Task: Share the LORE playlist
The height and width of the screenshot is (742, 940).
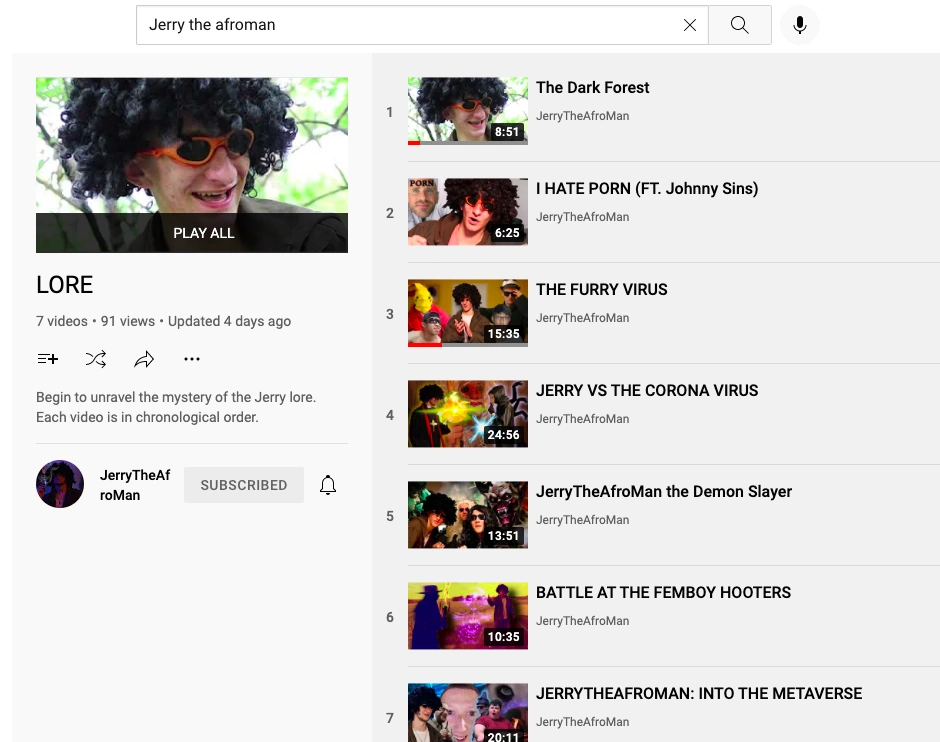Action: [144, 359]
